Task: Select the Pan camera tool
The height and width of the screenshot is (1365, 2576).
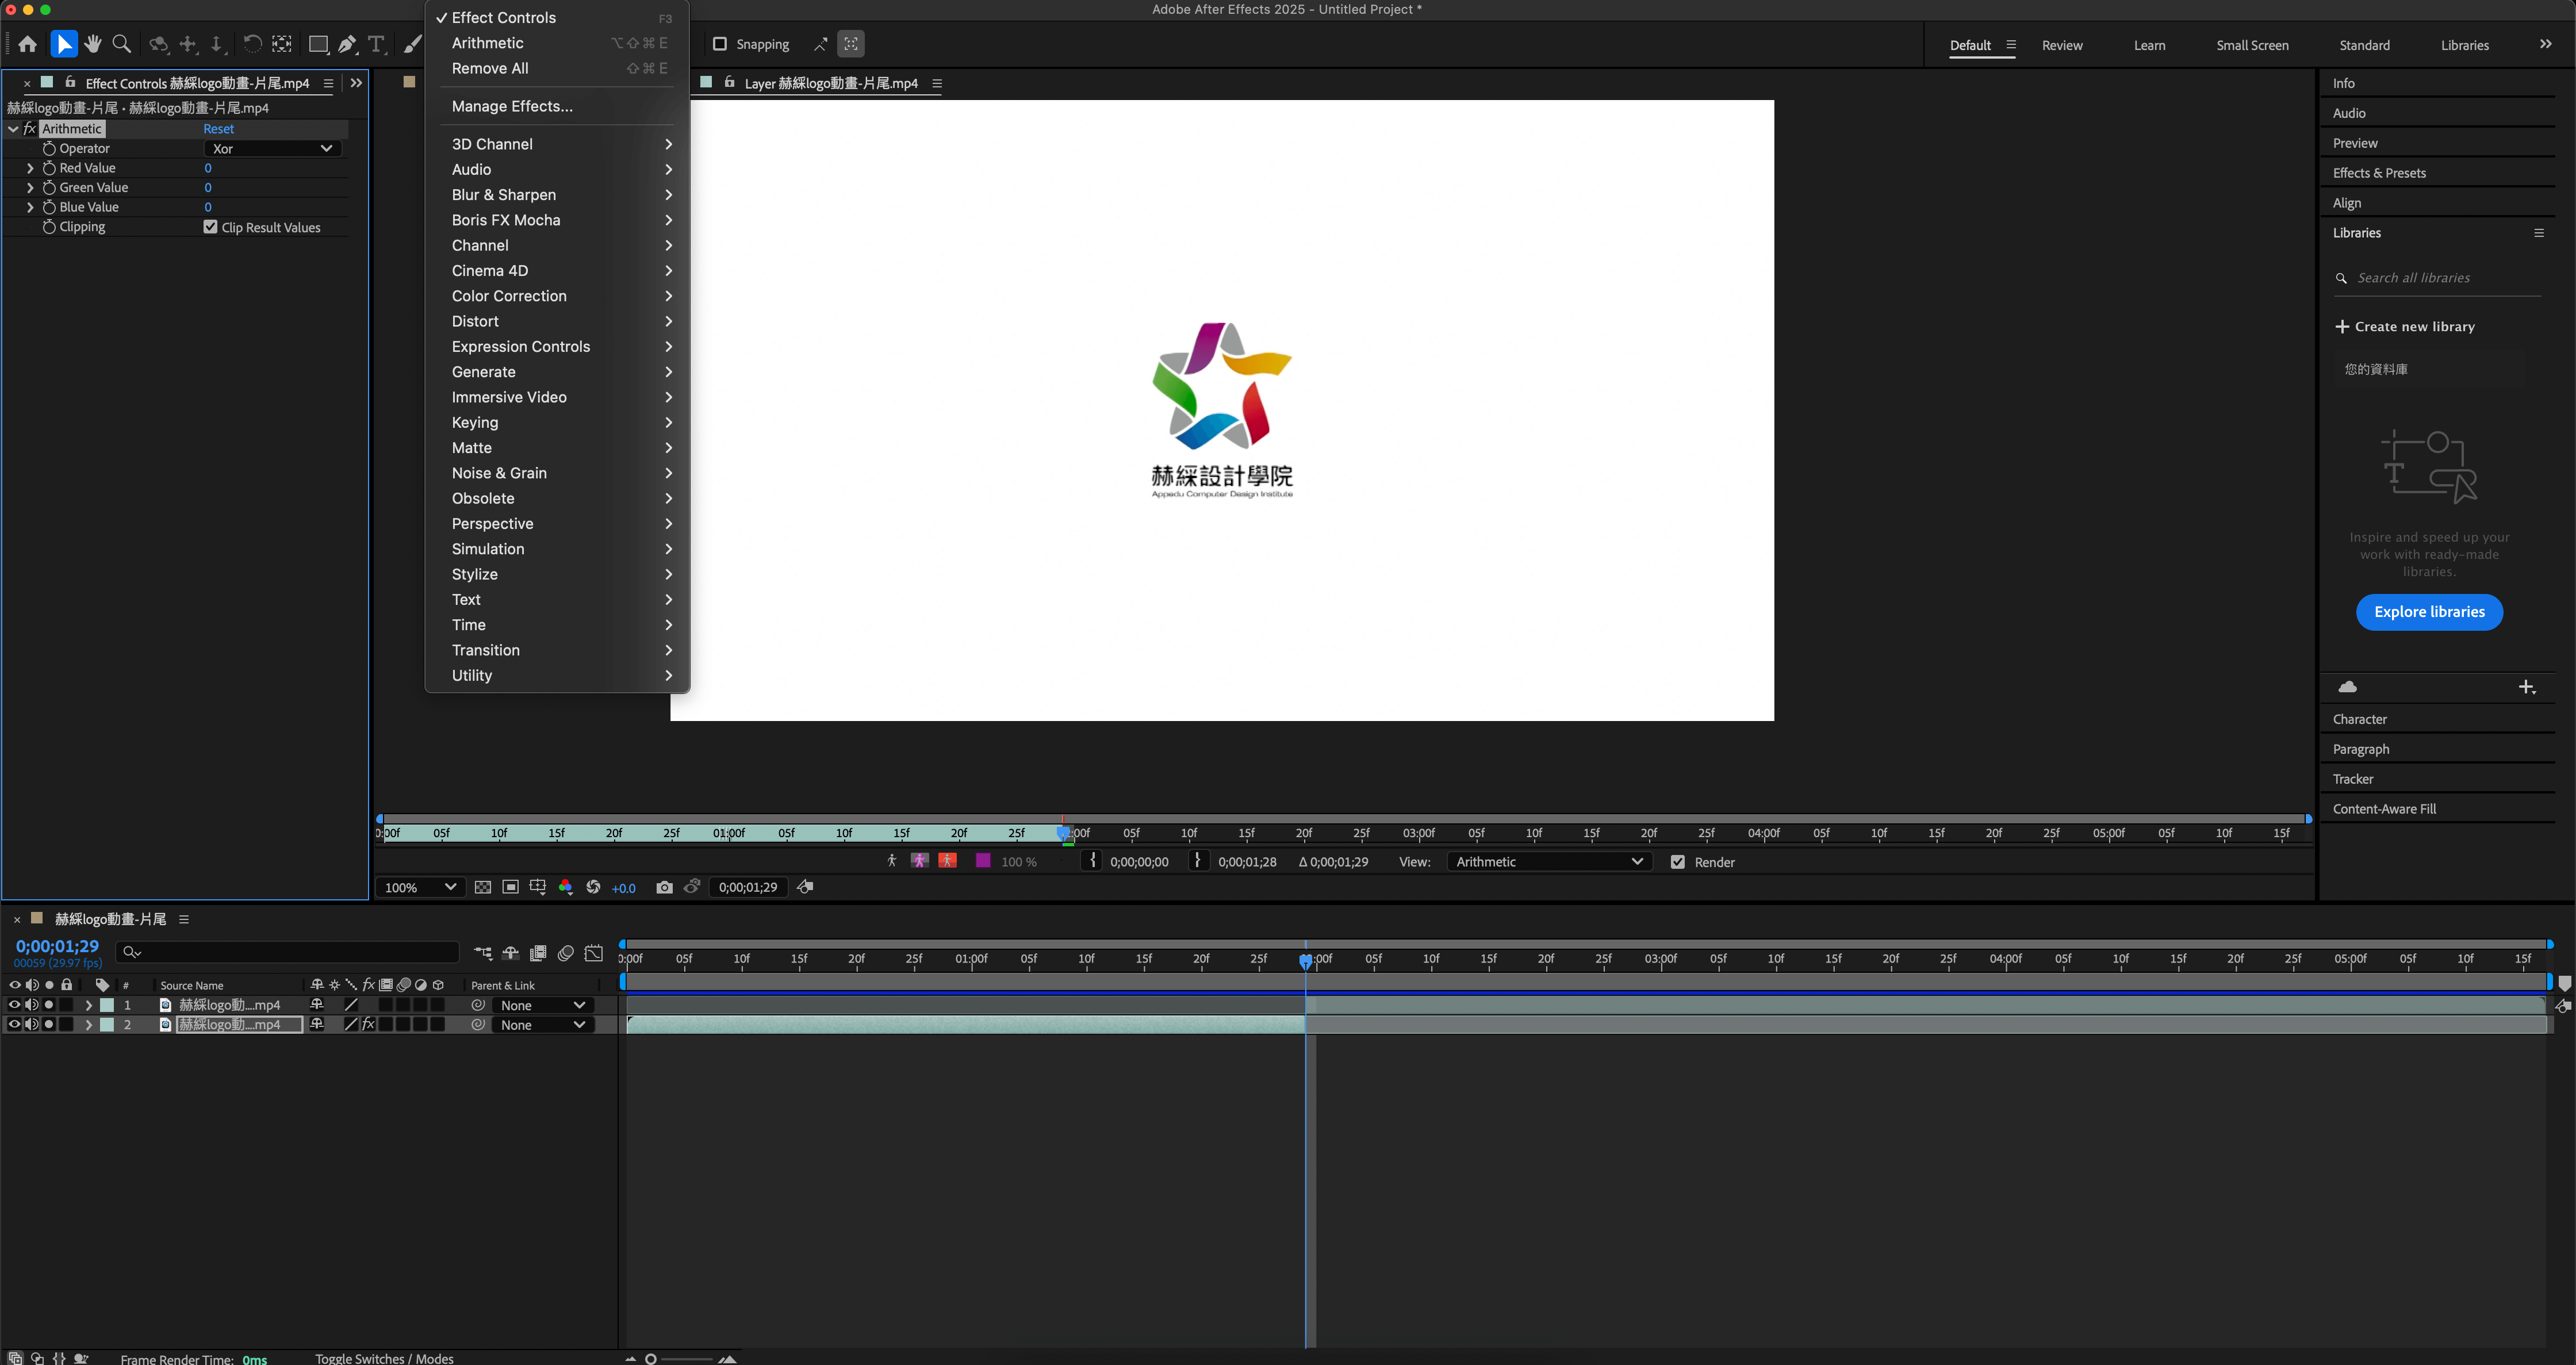Action: point(188,44)
